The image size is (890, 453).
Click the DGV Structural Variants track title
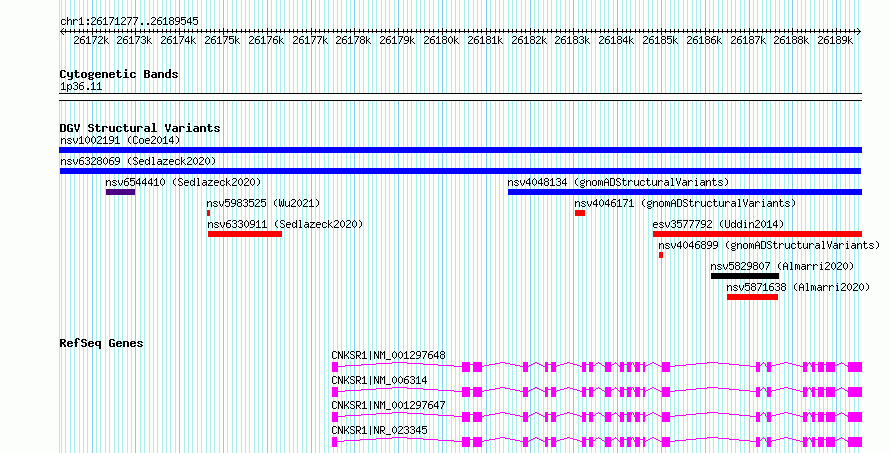140,128
